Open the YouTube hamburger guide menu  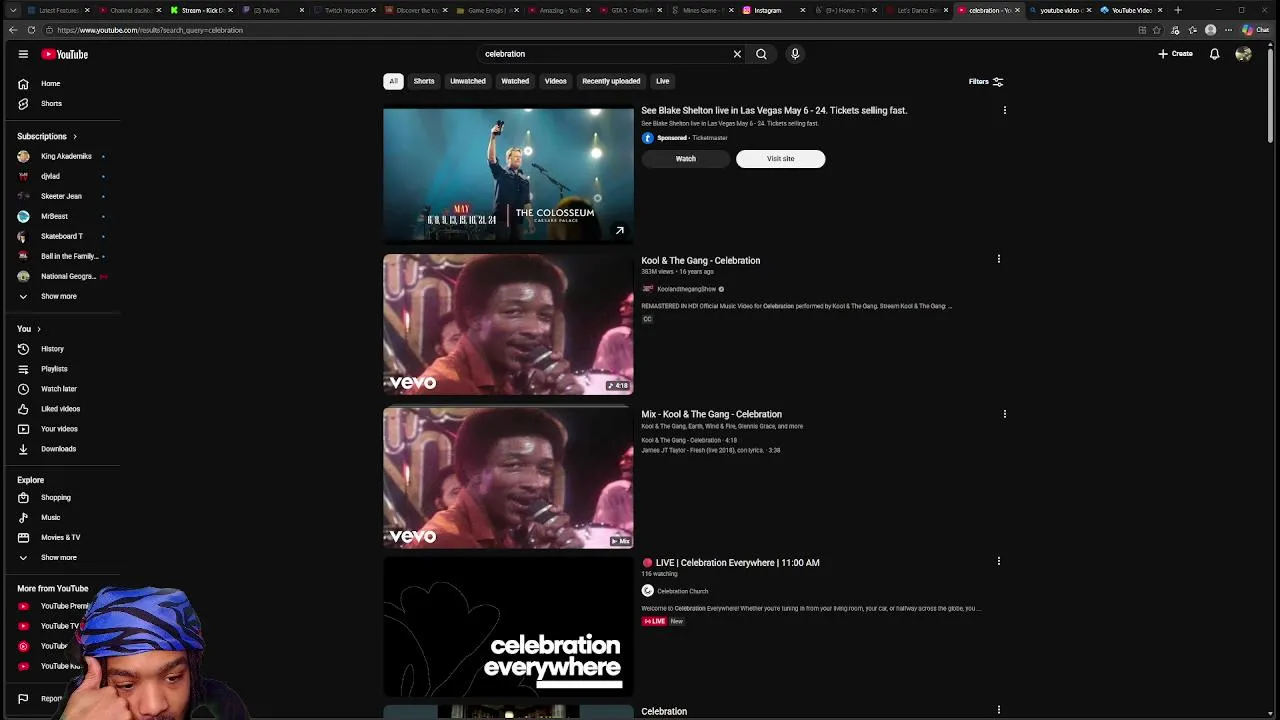(23, 54)
